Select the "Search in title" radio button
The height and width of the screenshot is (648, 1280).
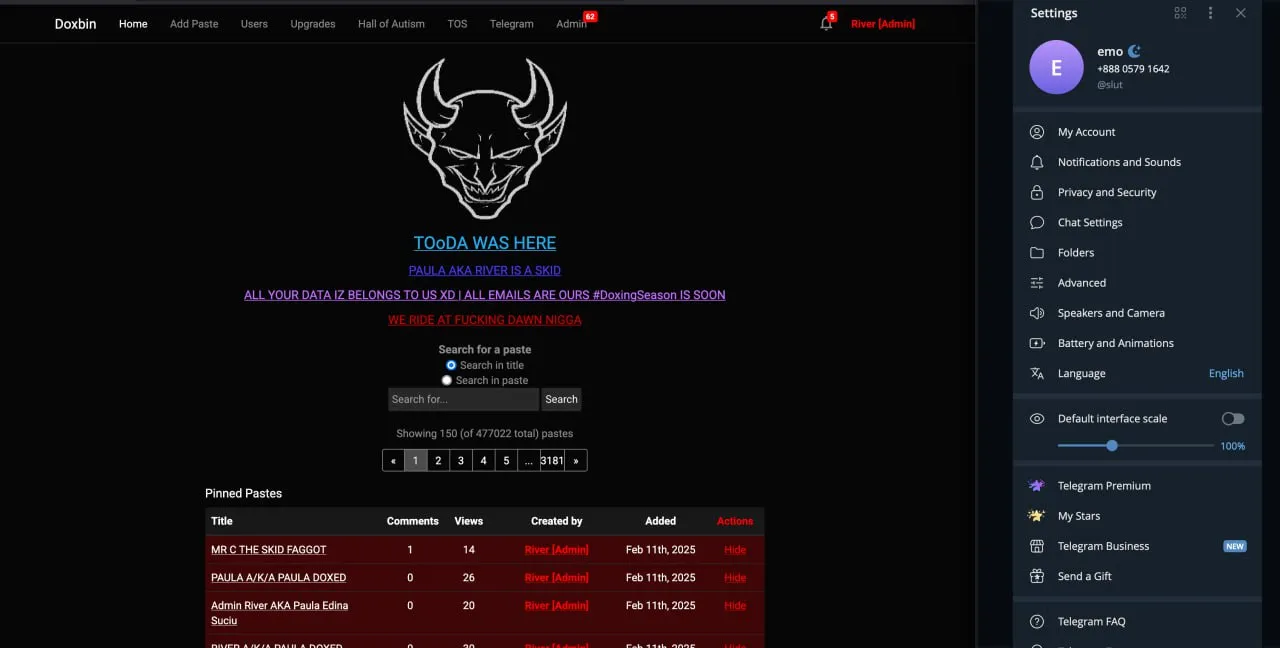tap(451, 365)
